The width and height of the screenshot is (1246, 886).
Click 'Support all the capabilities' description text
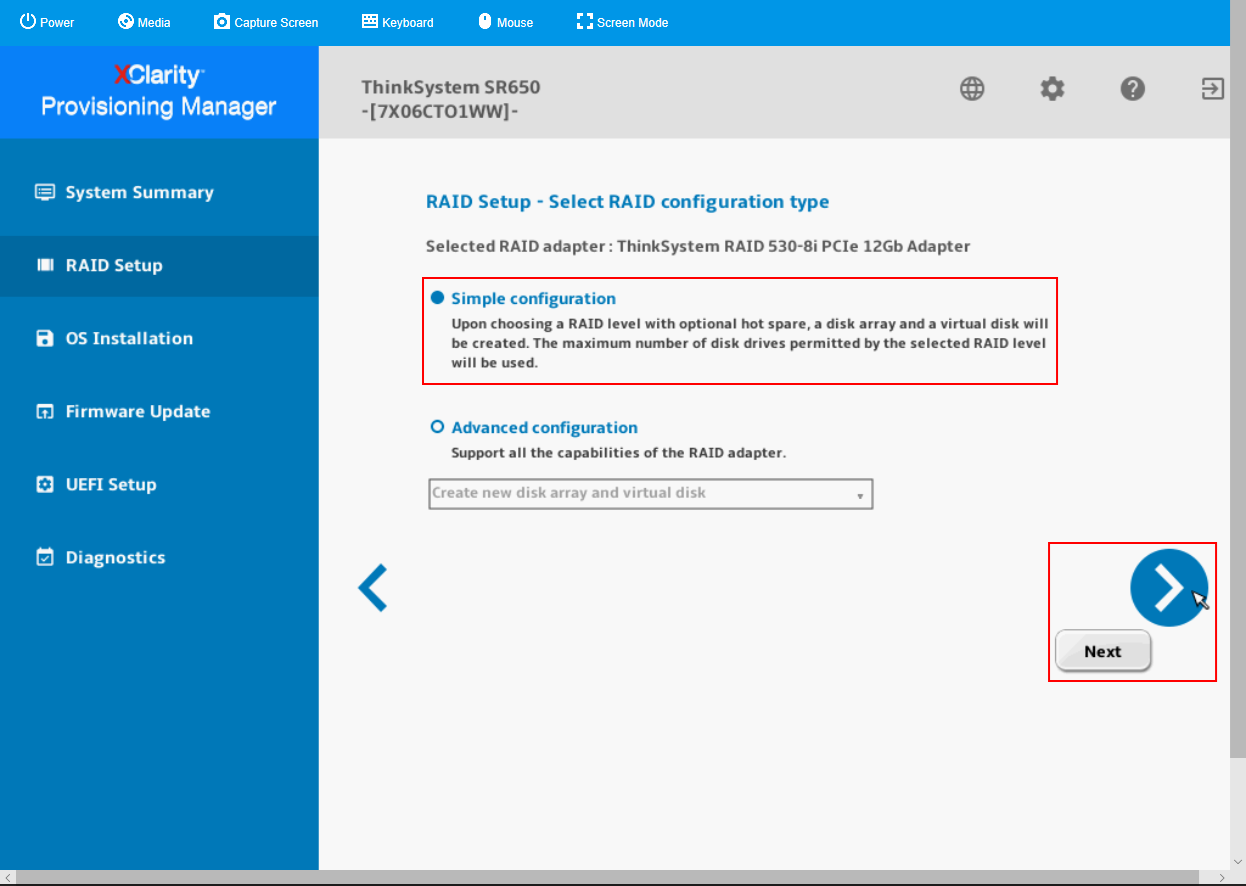[x=619, y=453]
